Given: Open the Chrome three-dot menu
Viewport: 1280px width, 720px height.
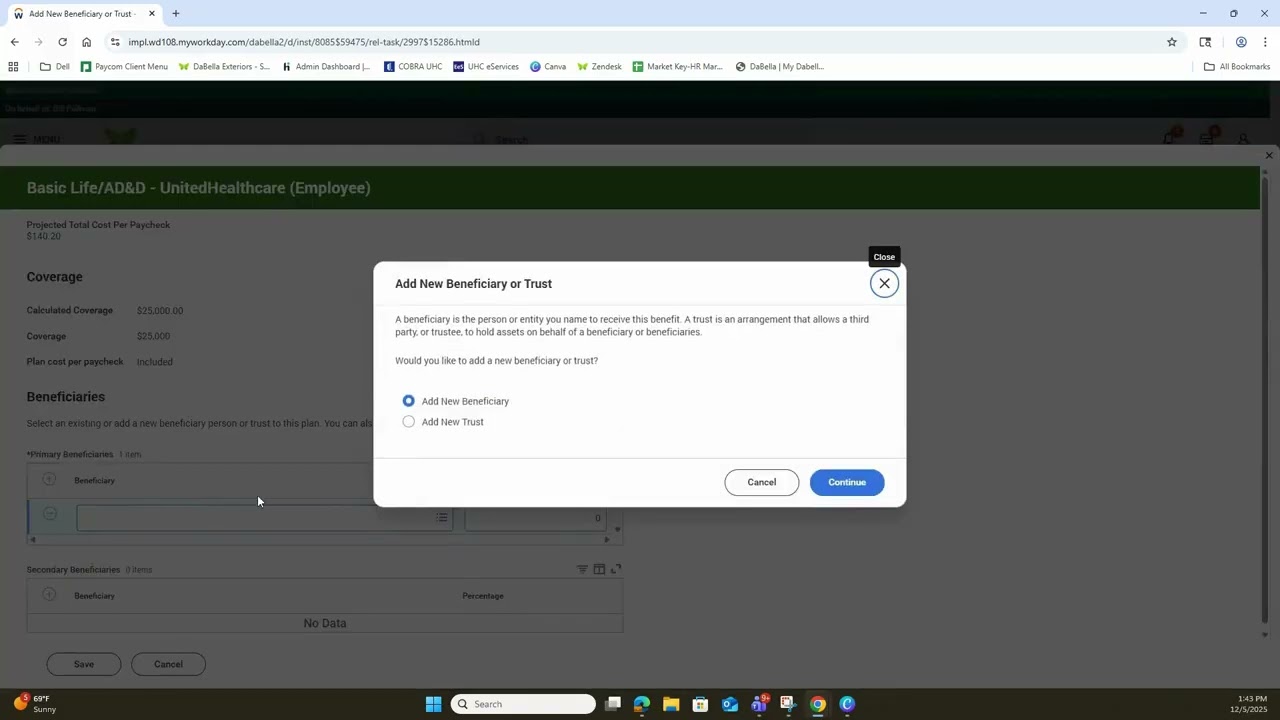Looking at the screenshot, I should [1265, 42].
